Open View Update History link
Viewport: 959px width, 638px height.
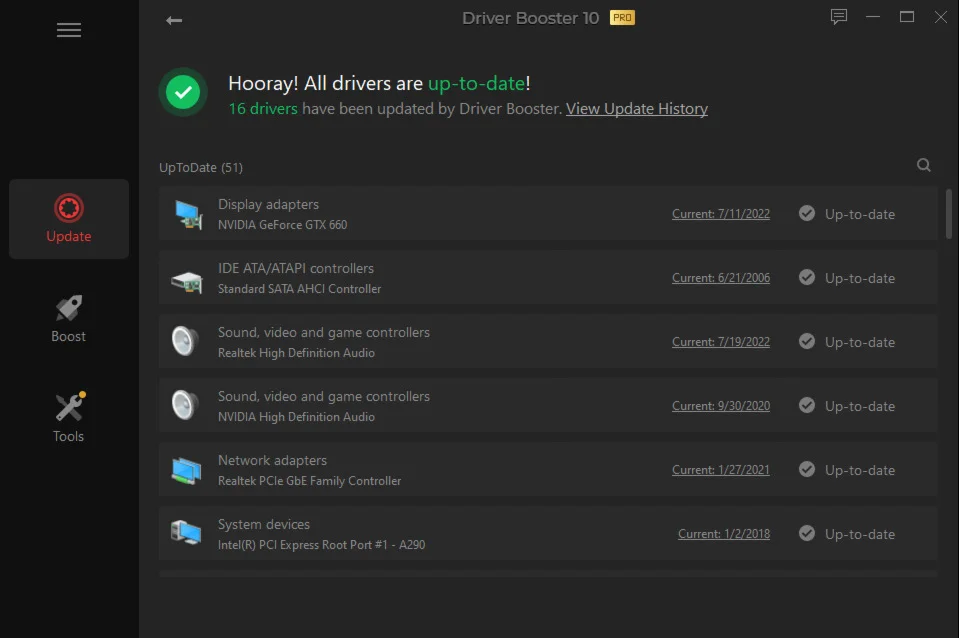coord(637,109)
